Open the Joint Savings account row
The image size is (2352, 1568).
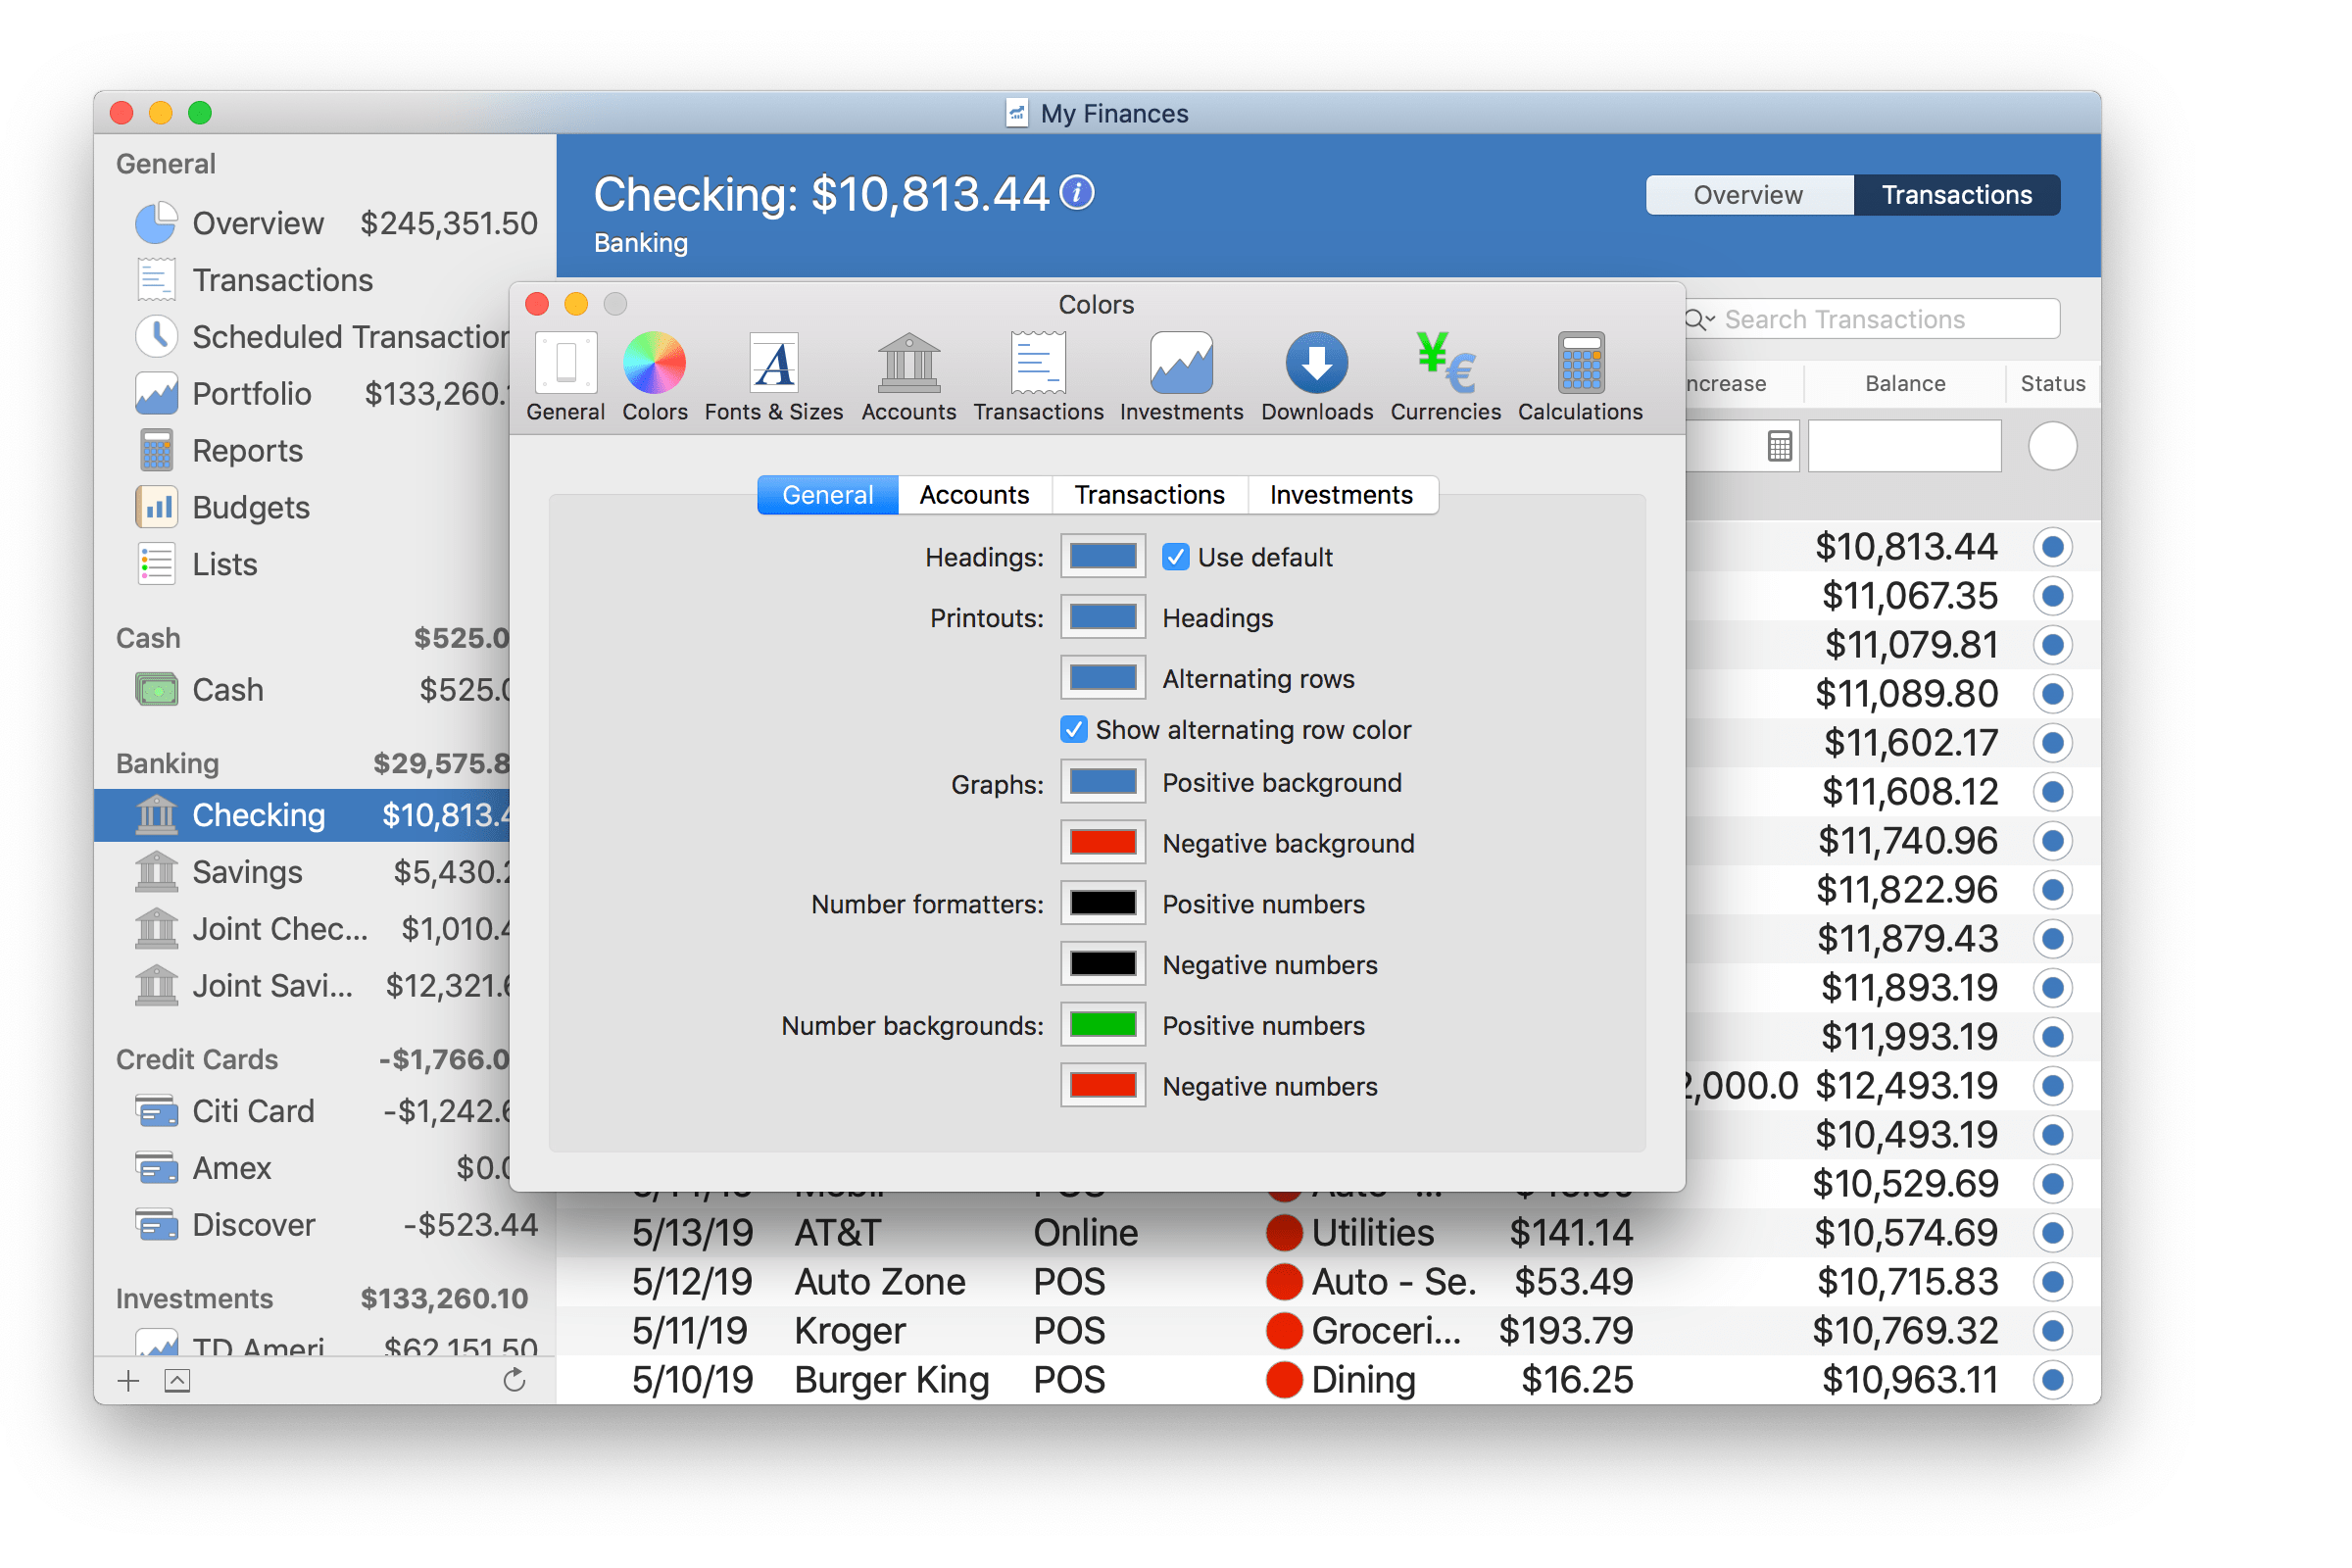tap(302, 986)
